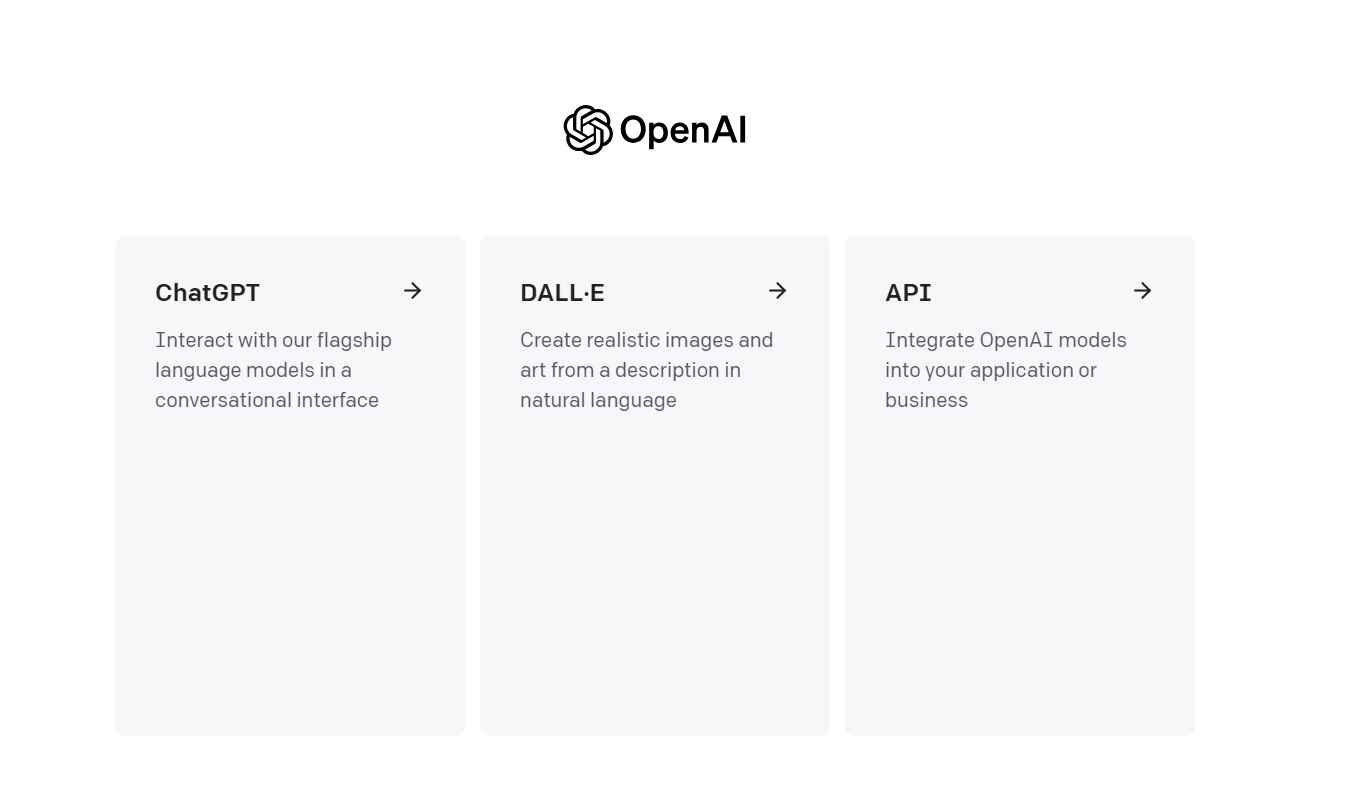Click the arrow icon on API card

click(x=1143, y=291)
